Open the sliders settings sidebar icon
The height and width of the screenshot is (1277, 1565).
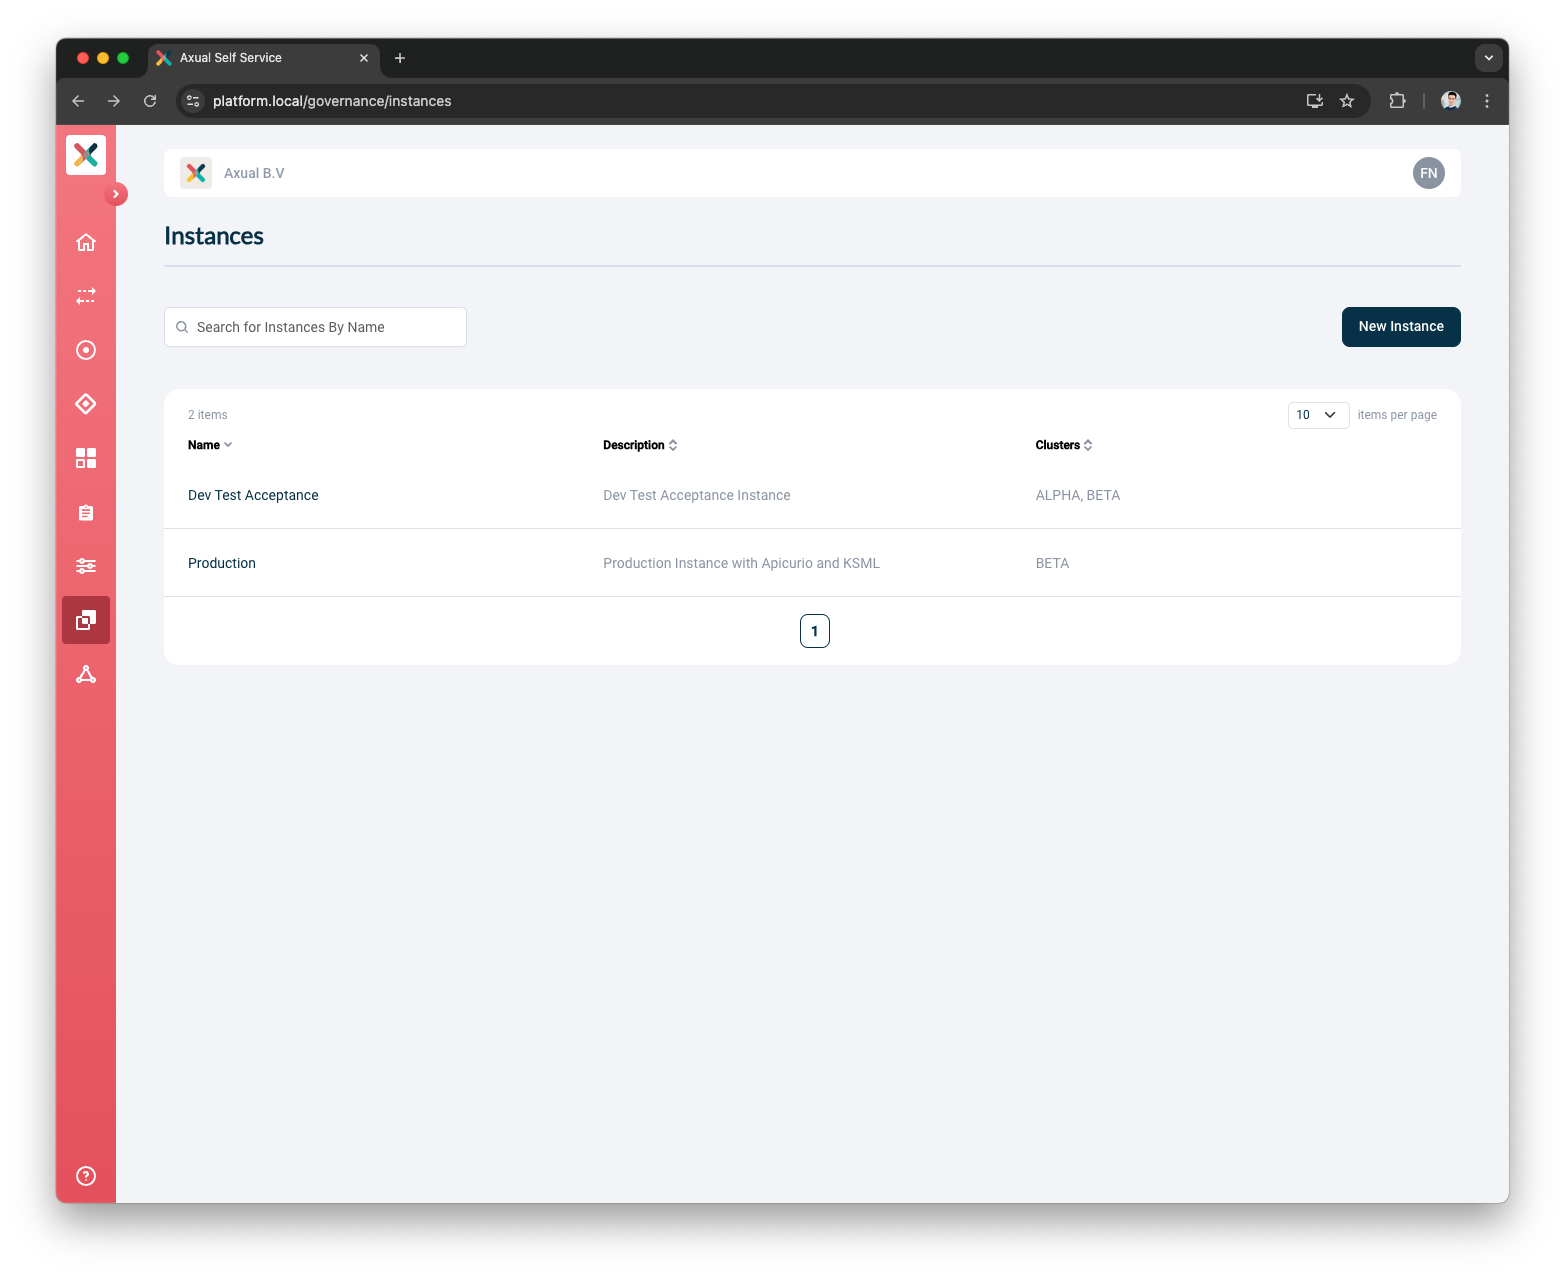[x=86, y=566]
